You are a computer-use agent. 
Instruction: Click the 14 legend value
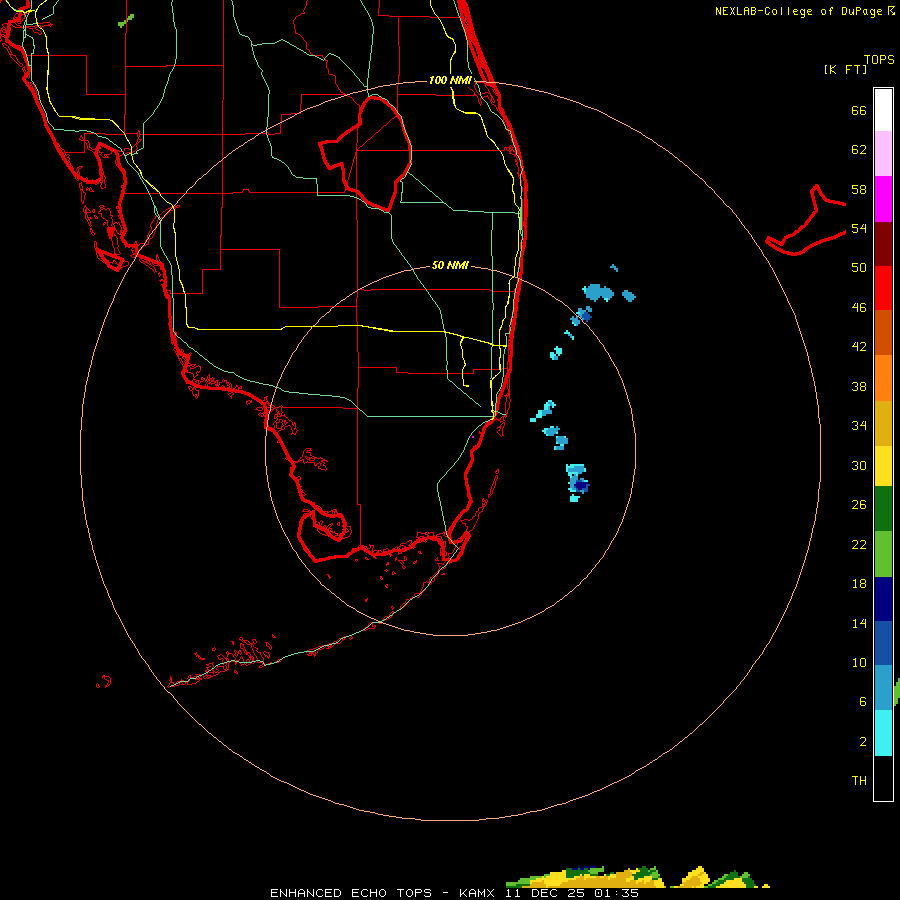click(x=859, y=623)
